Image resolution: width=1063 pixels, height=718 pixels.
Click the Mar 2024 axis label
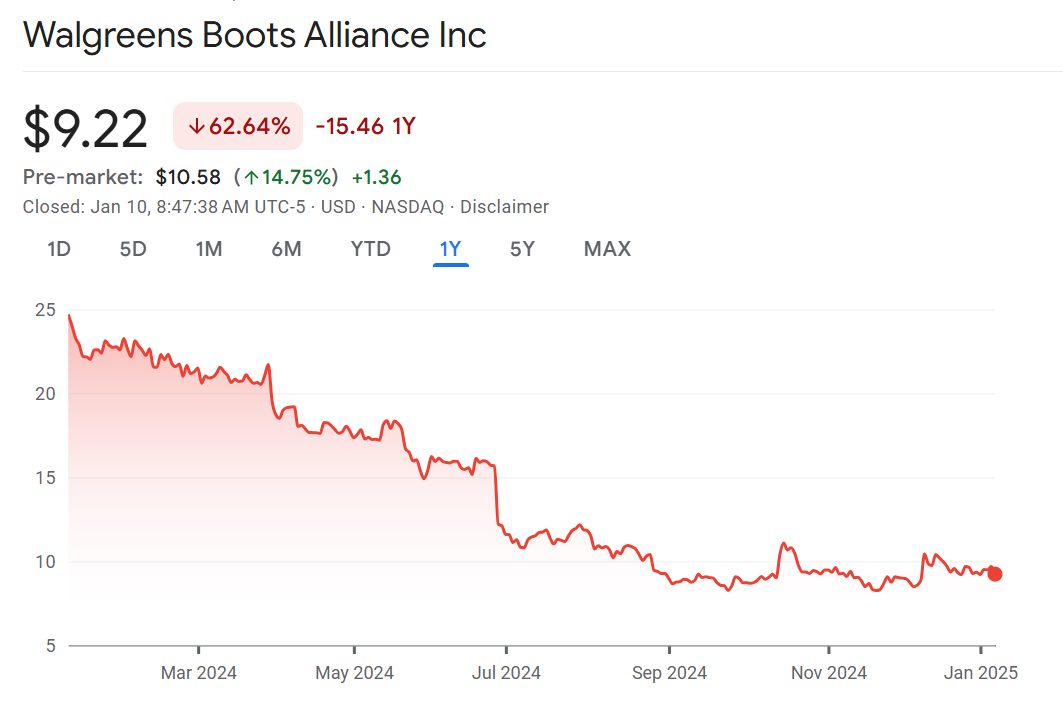point(199,673)
